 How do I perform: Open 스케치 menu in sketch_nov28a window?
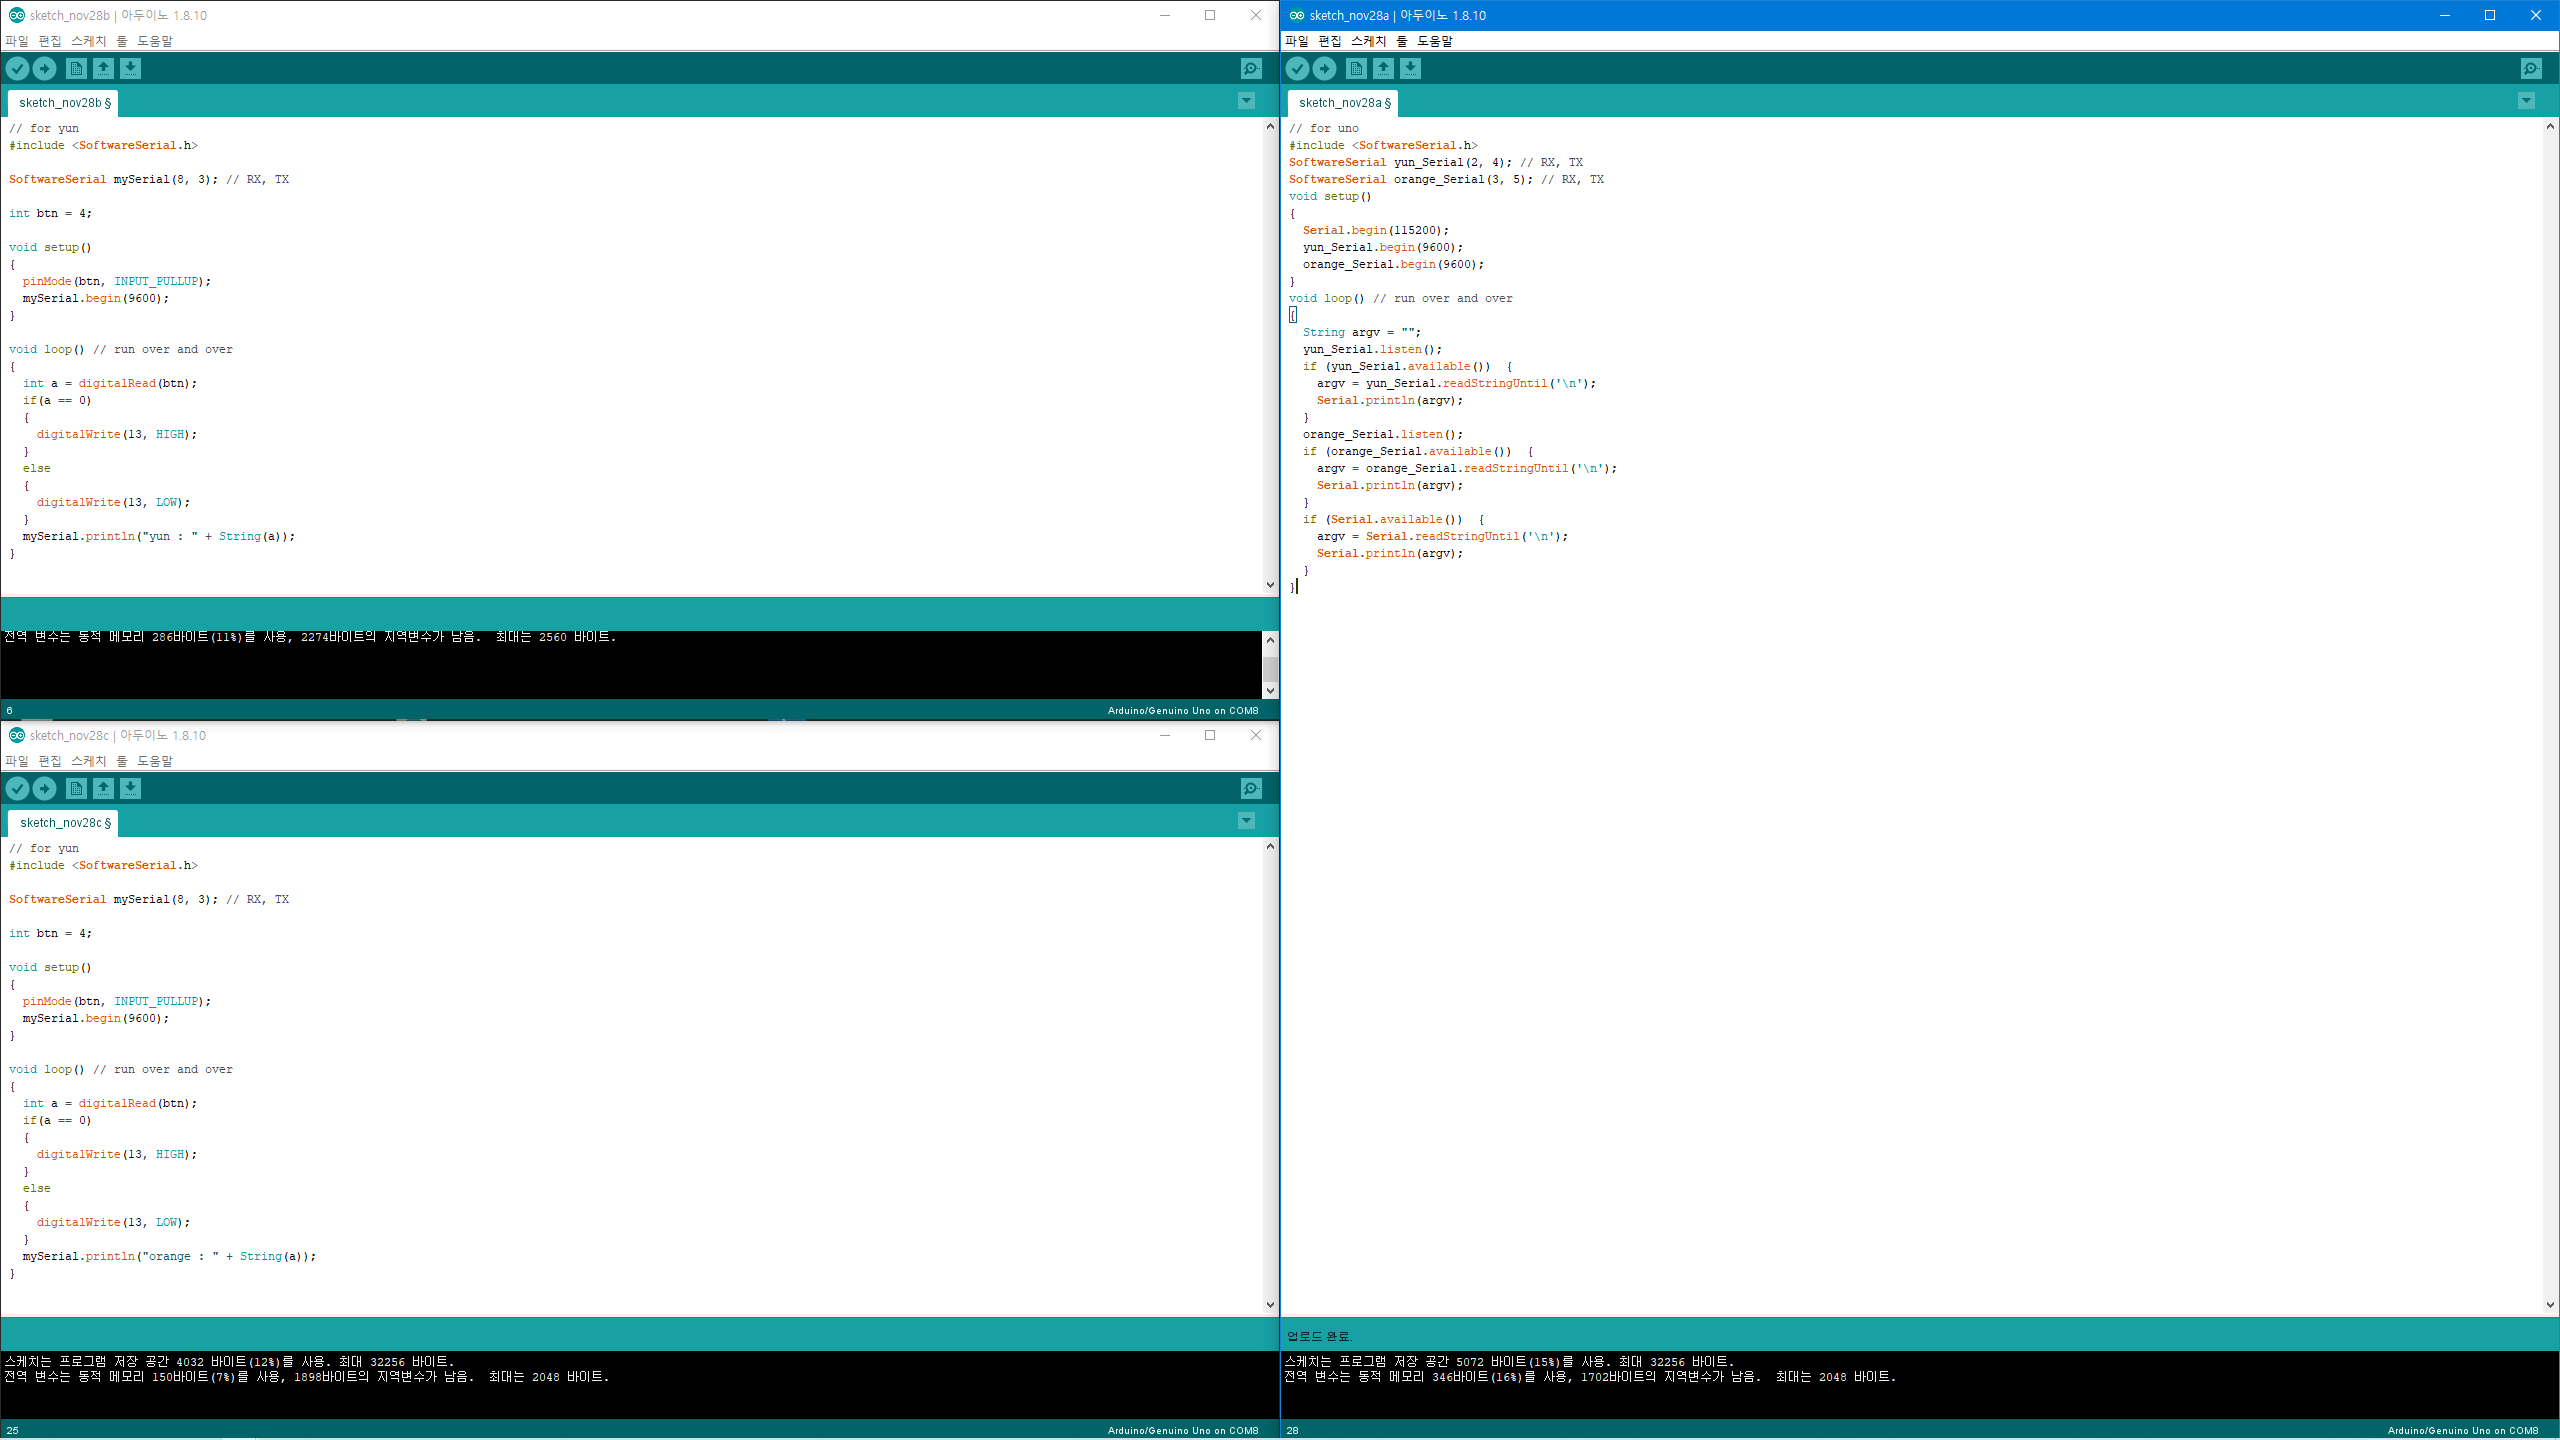pos(1368,41)
